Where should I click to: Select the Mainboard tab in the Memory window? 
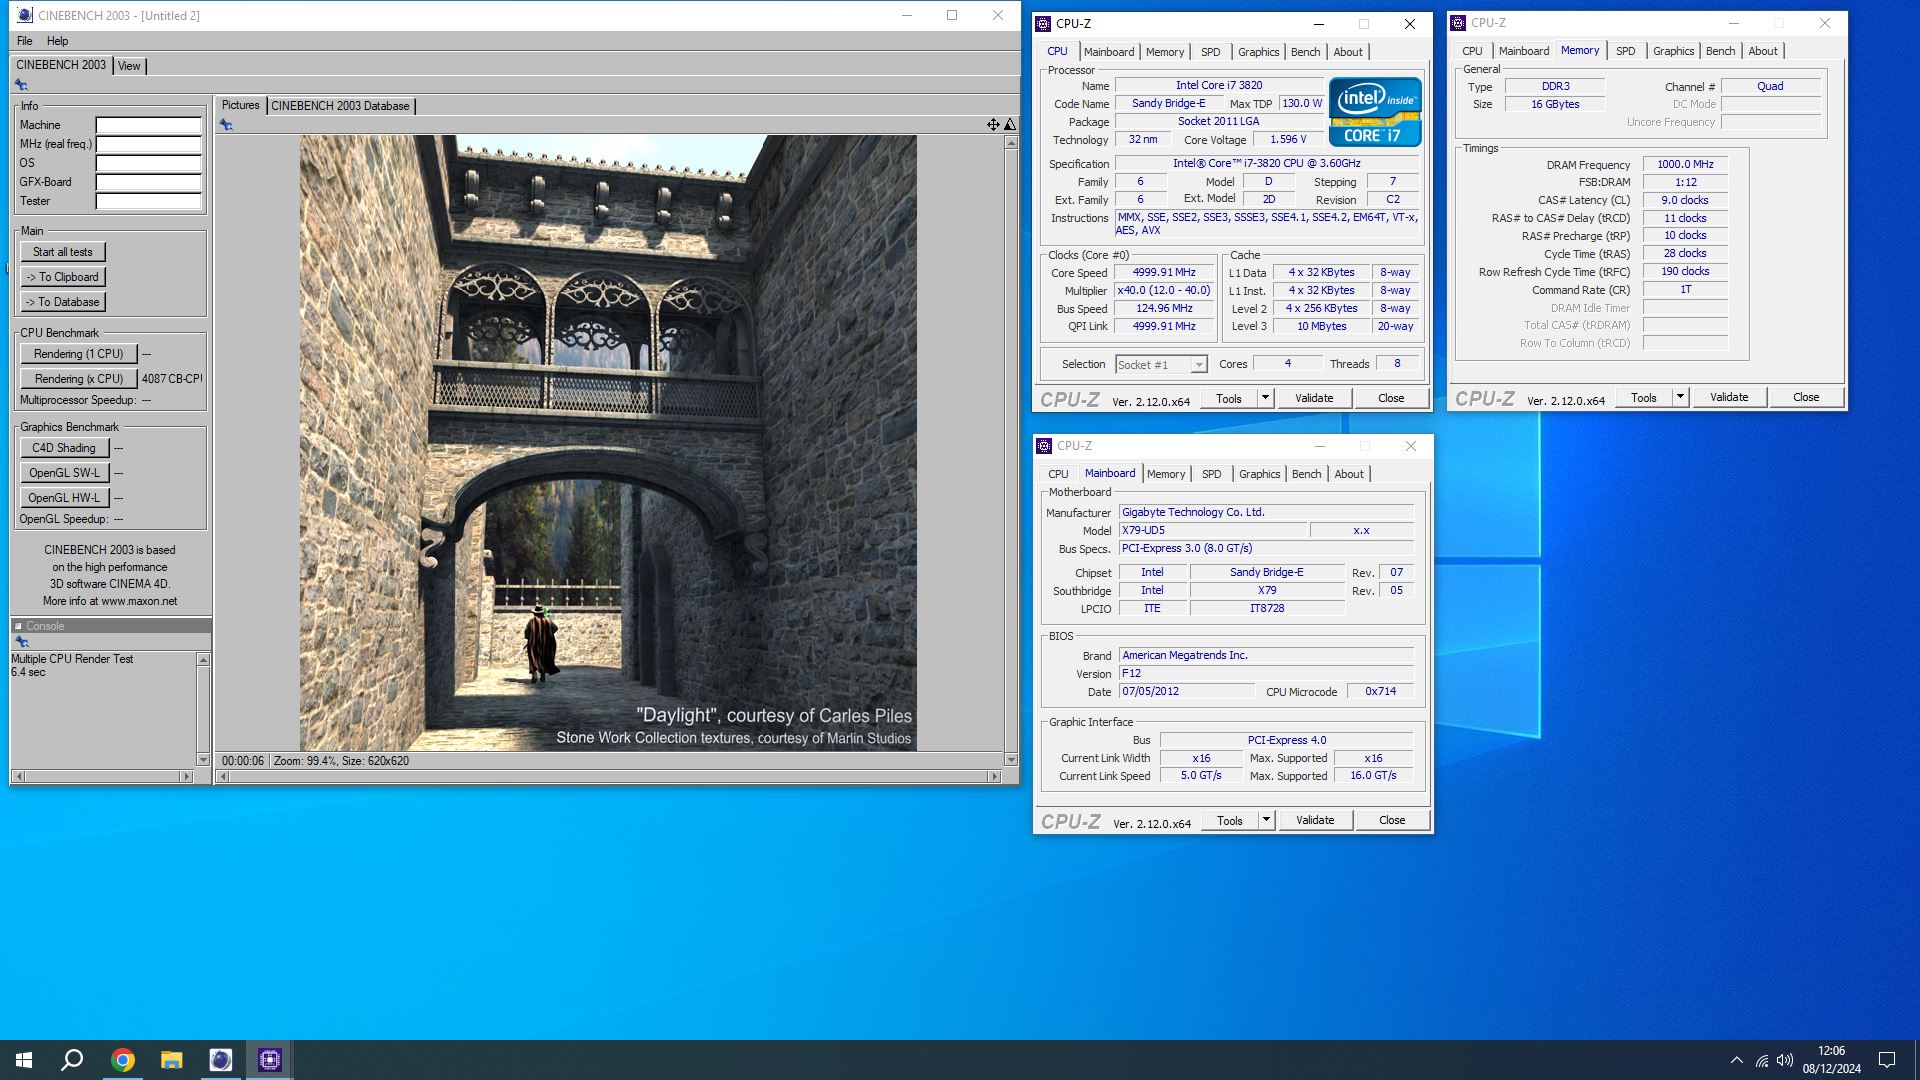click(1523, 51)
